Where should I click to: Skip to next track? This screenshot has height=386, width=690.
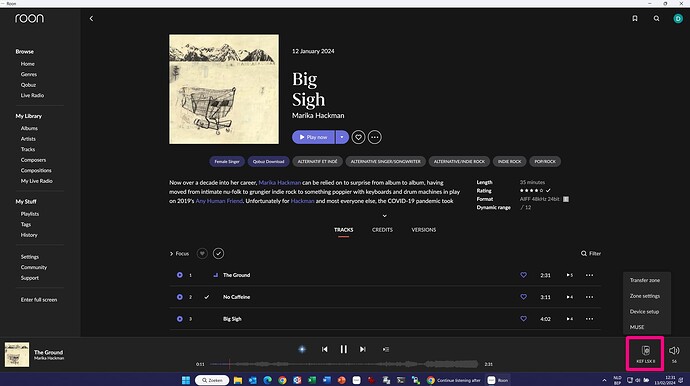(x=363, y=349)
